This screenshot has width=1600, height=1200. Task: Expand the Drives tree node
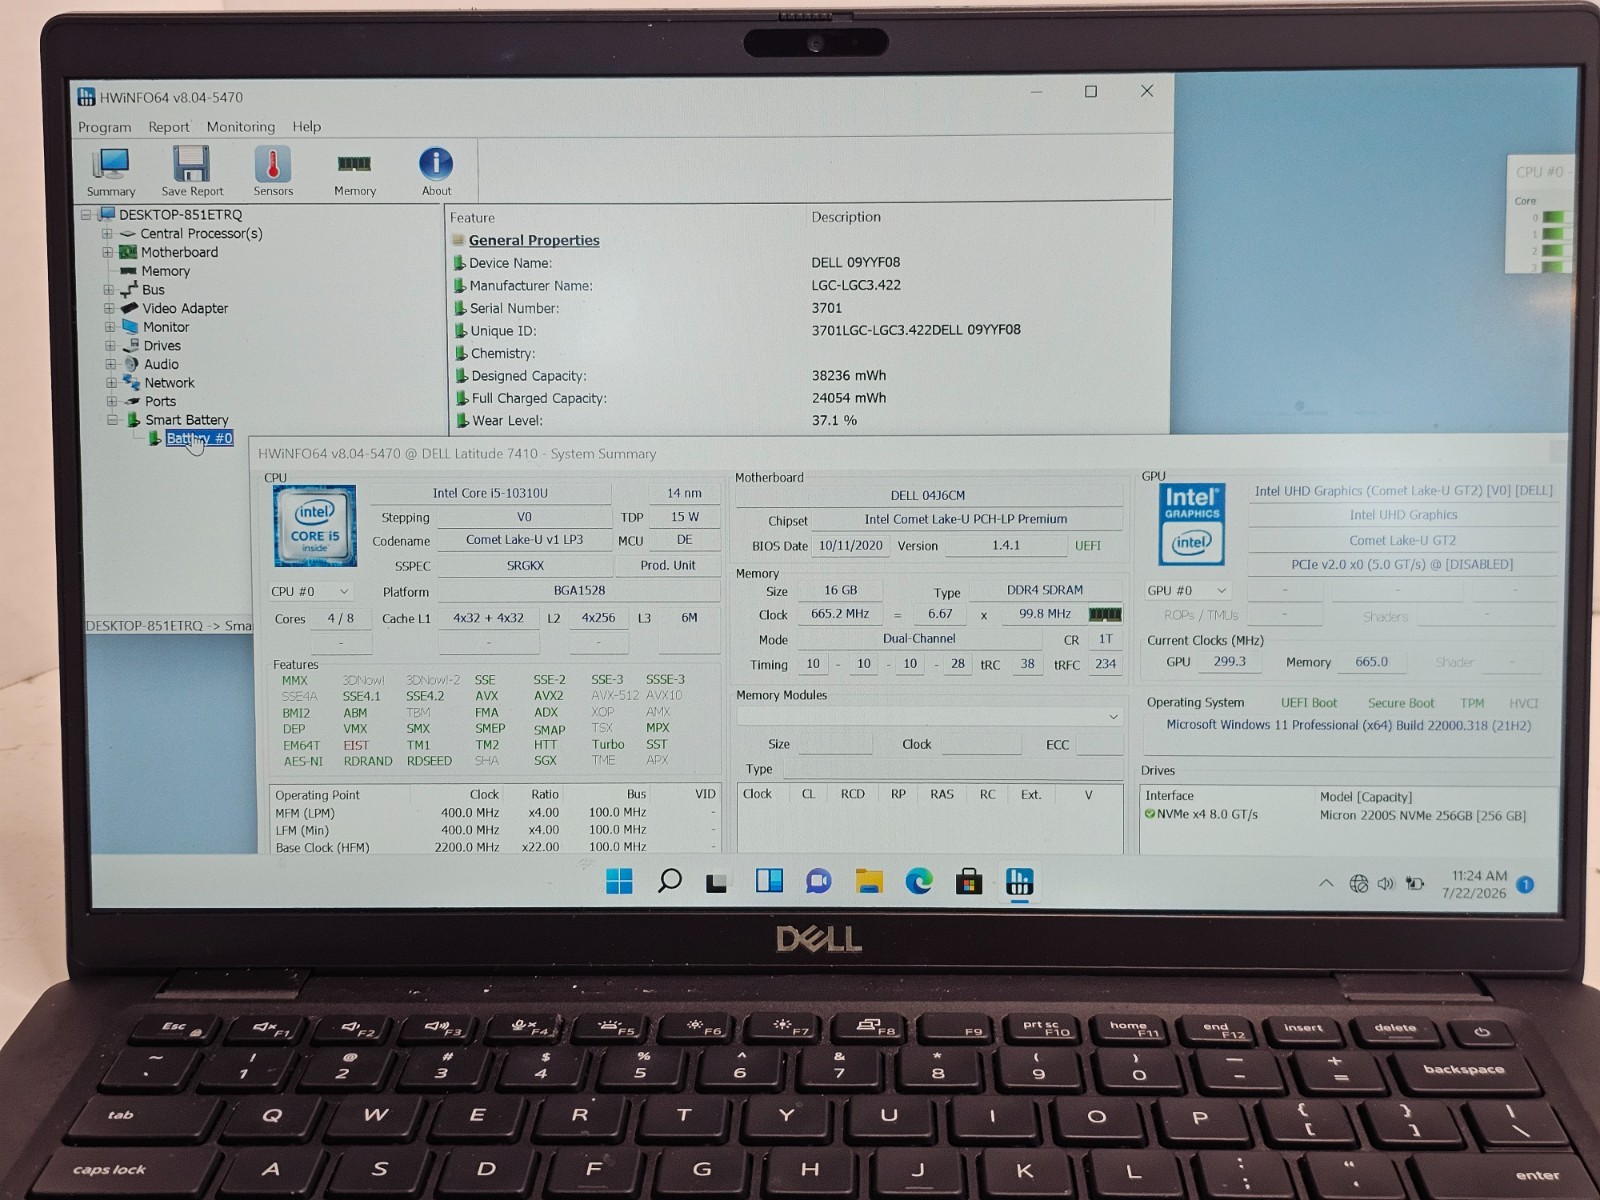[x=110, y=346]
